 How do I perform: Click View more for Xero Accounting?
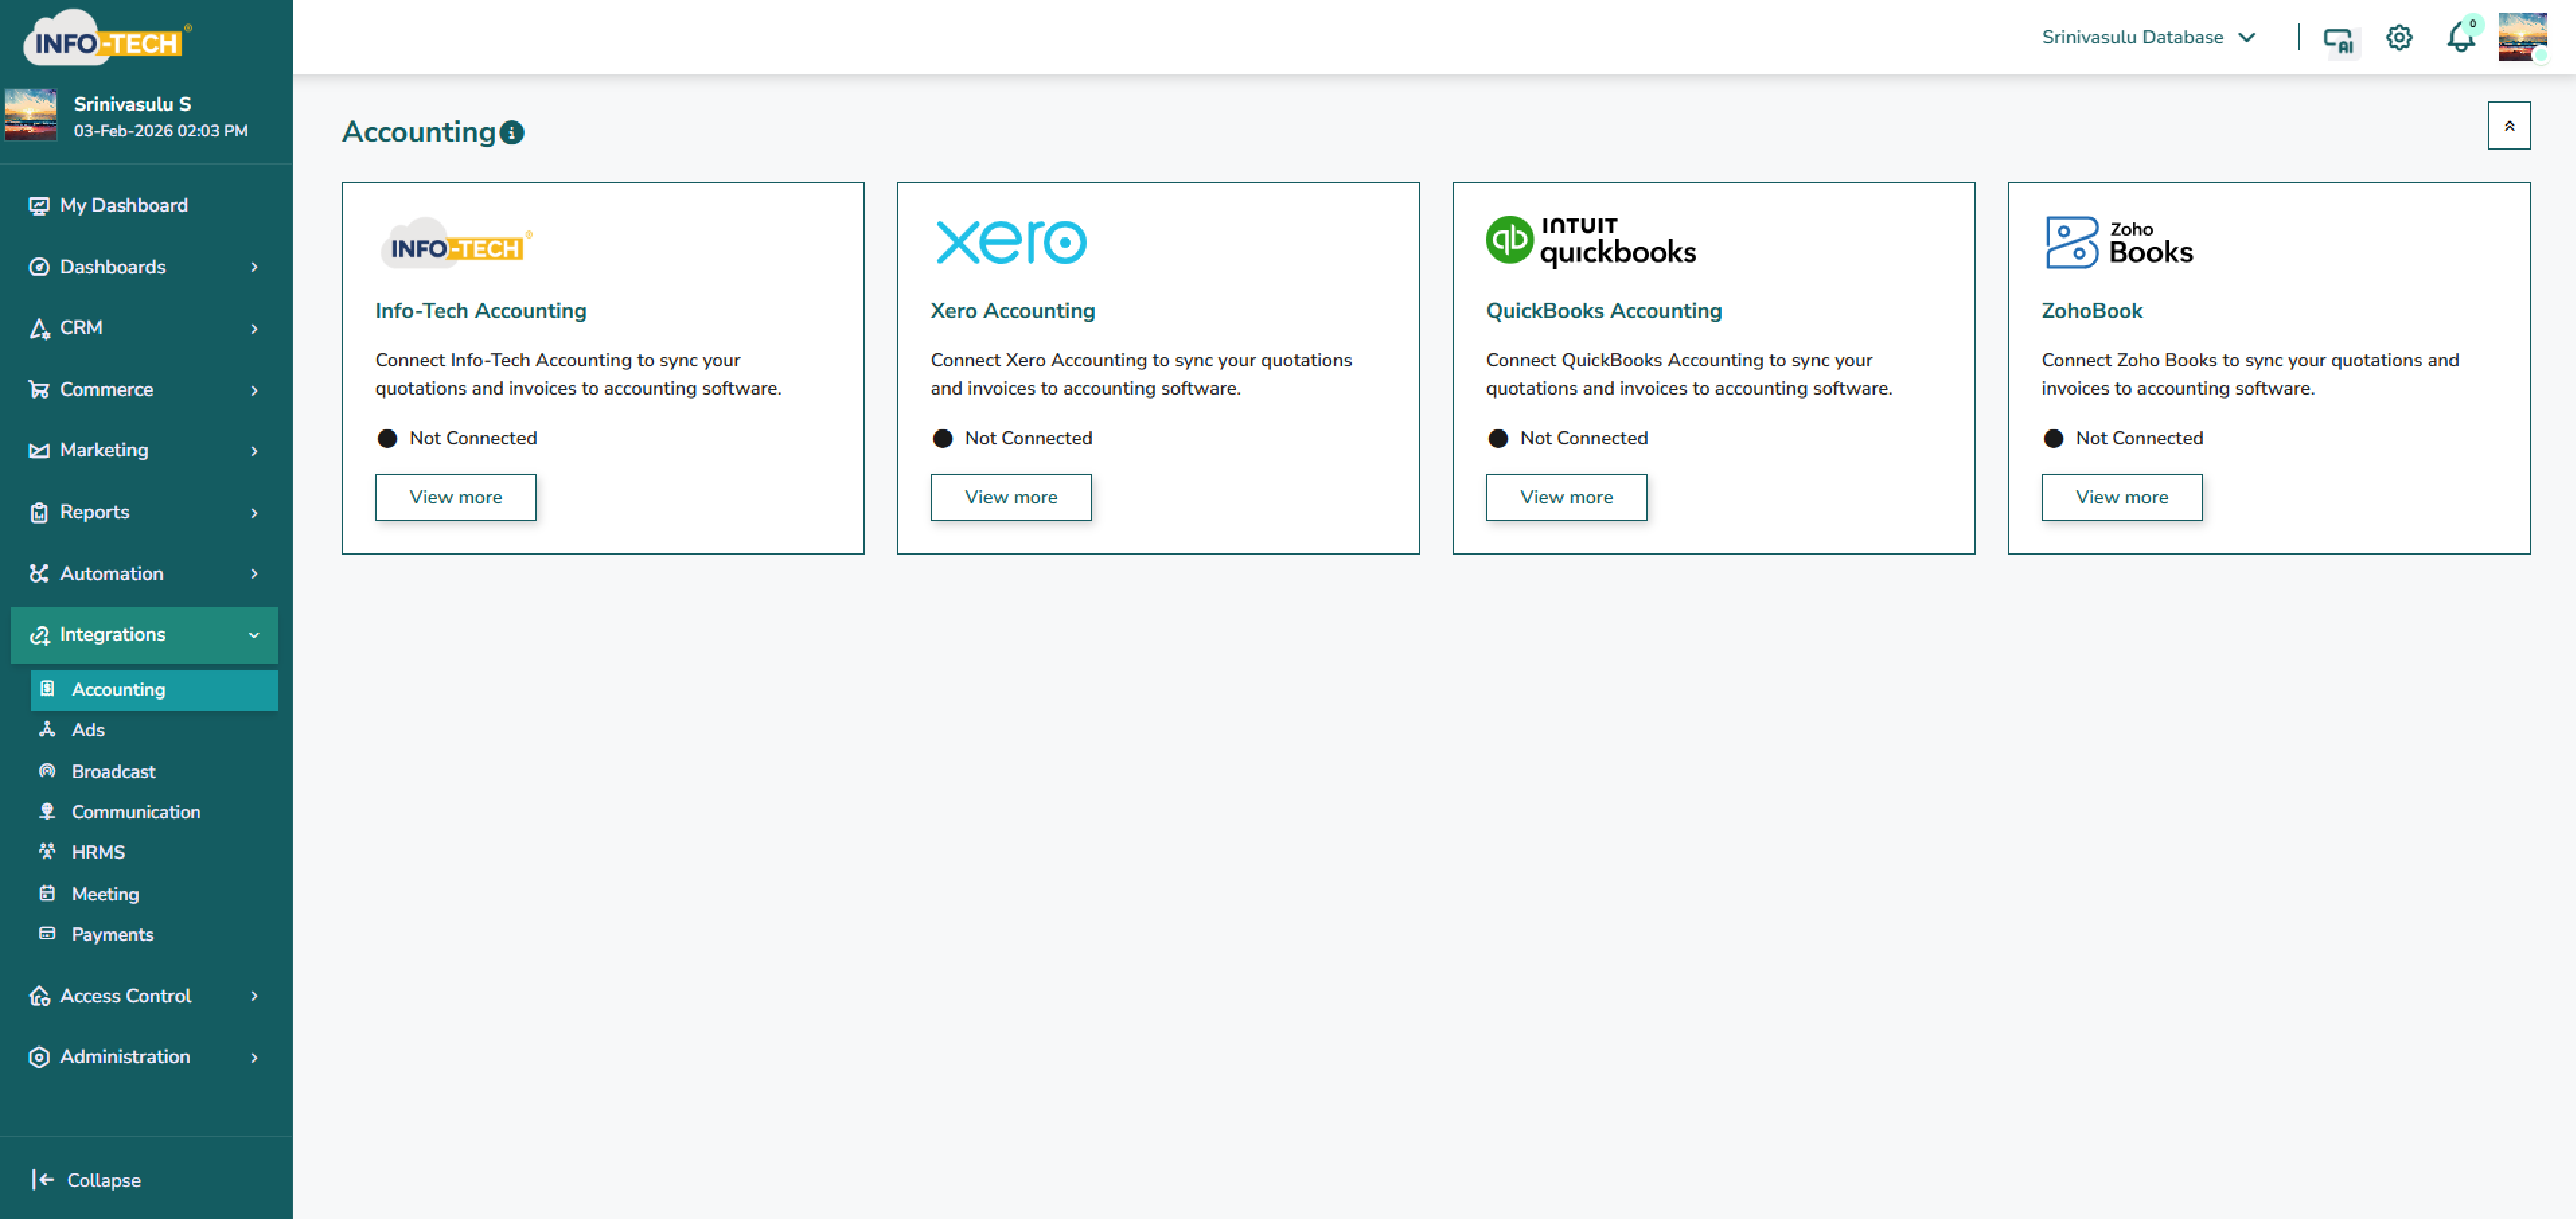1010,497
